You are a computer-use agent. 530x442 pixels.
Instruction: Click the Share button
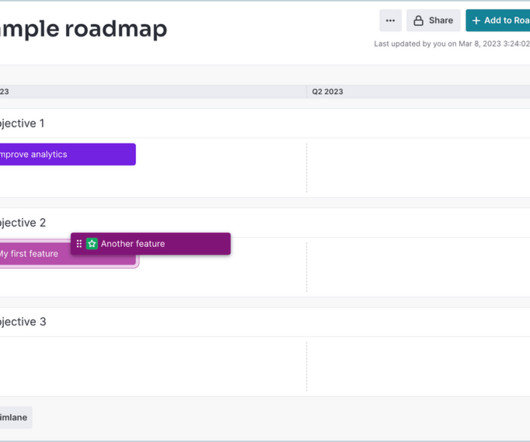pos(433,21)
